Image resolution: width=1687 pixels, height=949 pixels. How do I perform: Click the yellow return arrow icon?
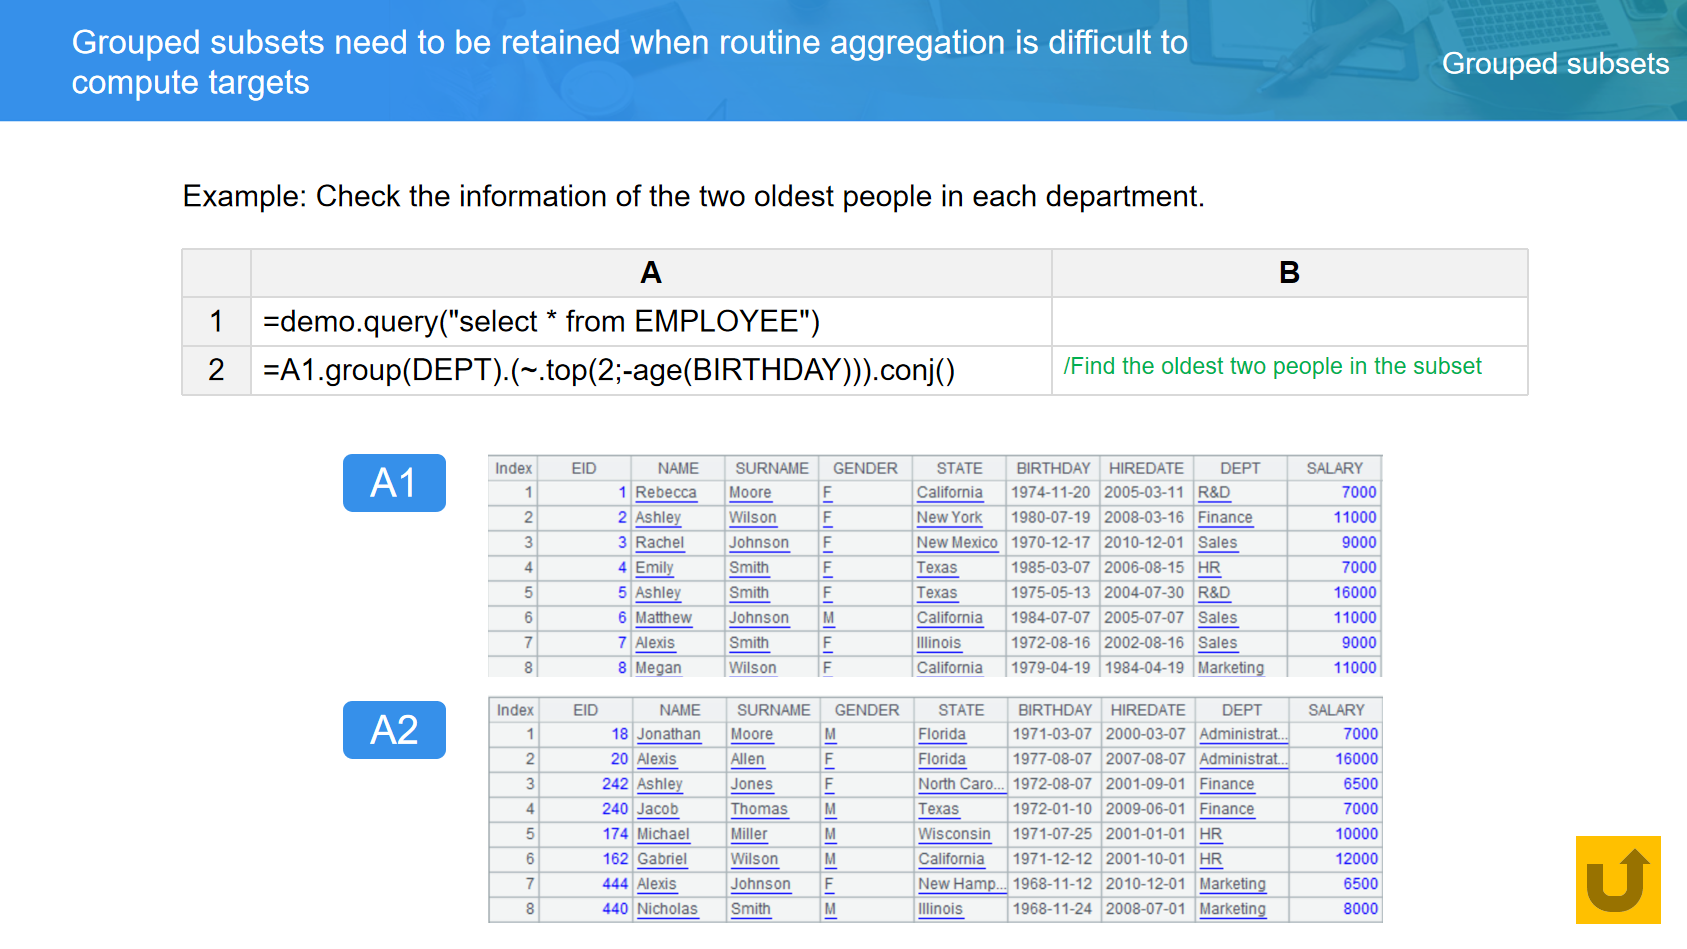coord(1617,879)
